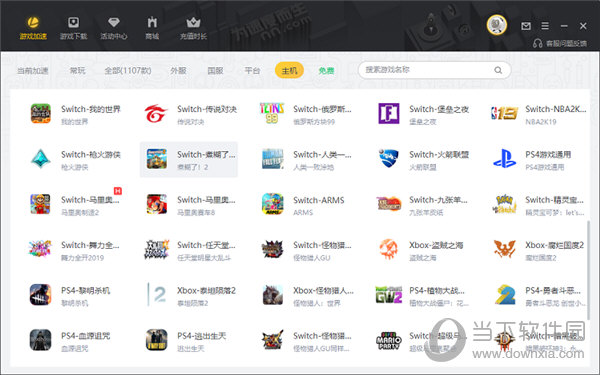Select the Switch-我的世界 Minecraft icon

point(41,114)
